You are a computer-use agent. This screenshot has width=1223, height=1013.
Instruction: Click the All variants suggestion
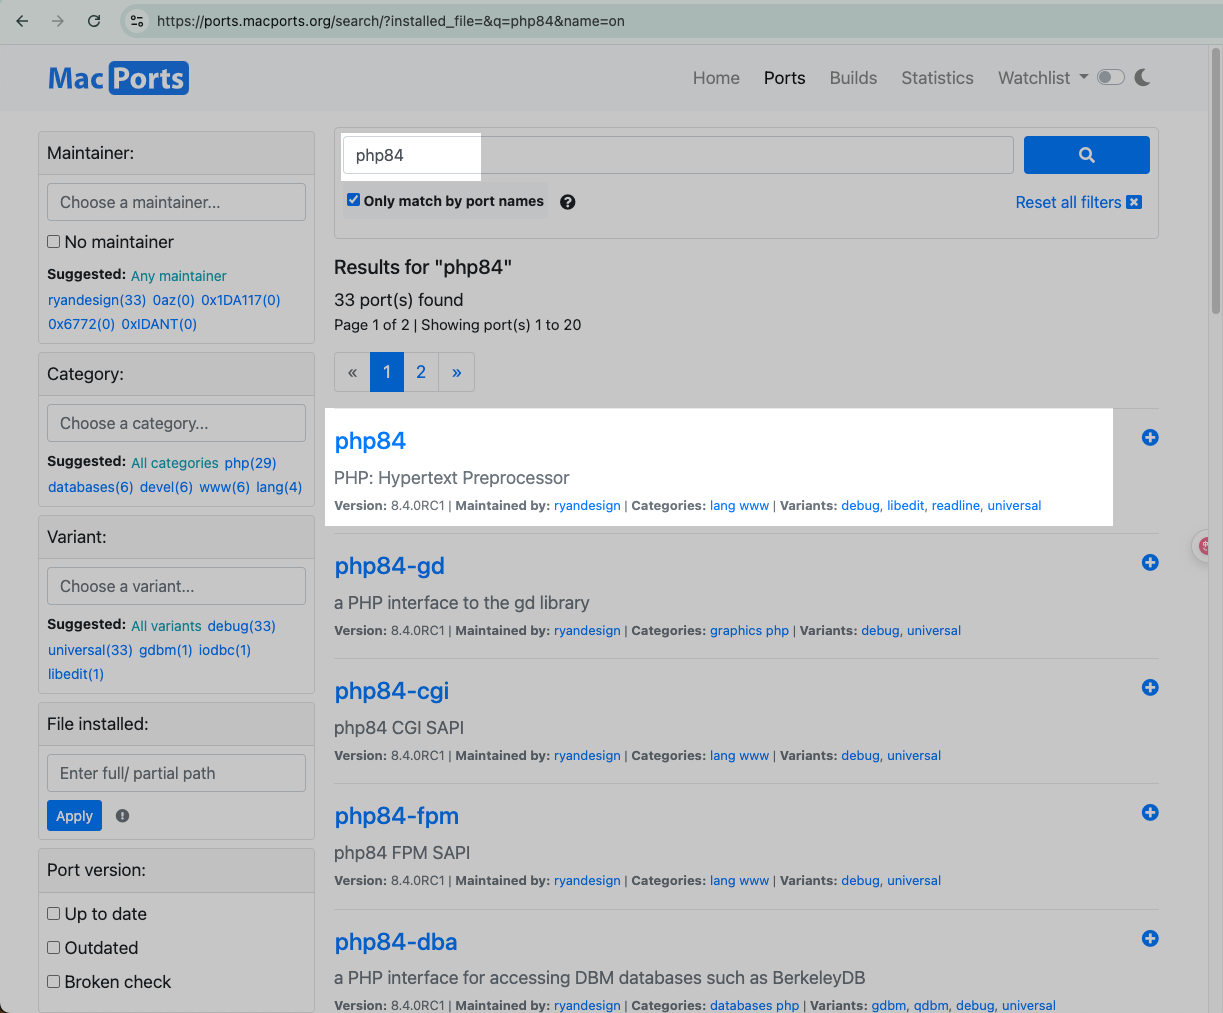point(166,626)
